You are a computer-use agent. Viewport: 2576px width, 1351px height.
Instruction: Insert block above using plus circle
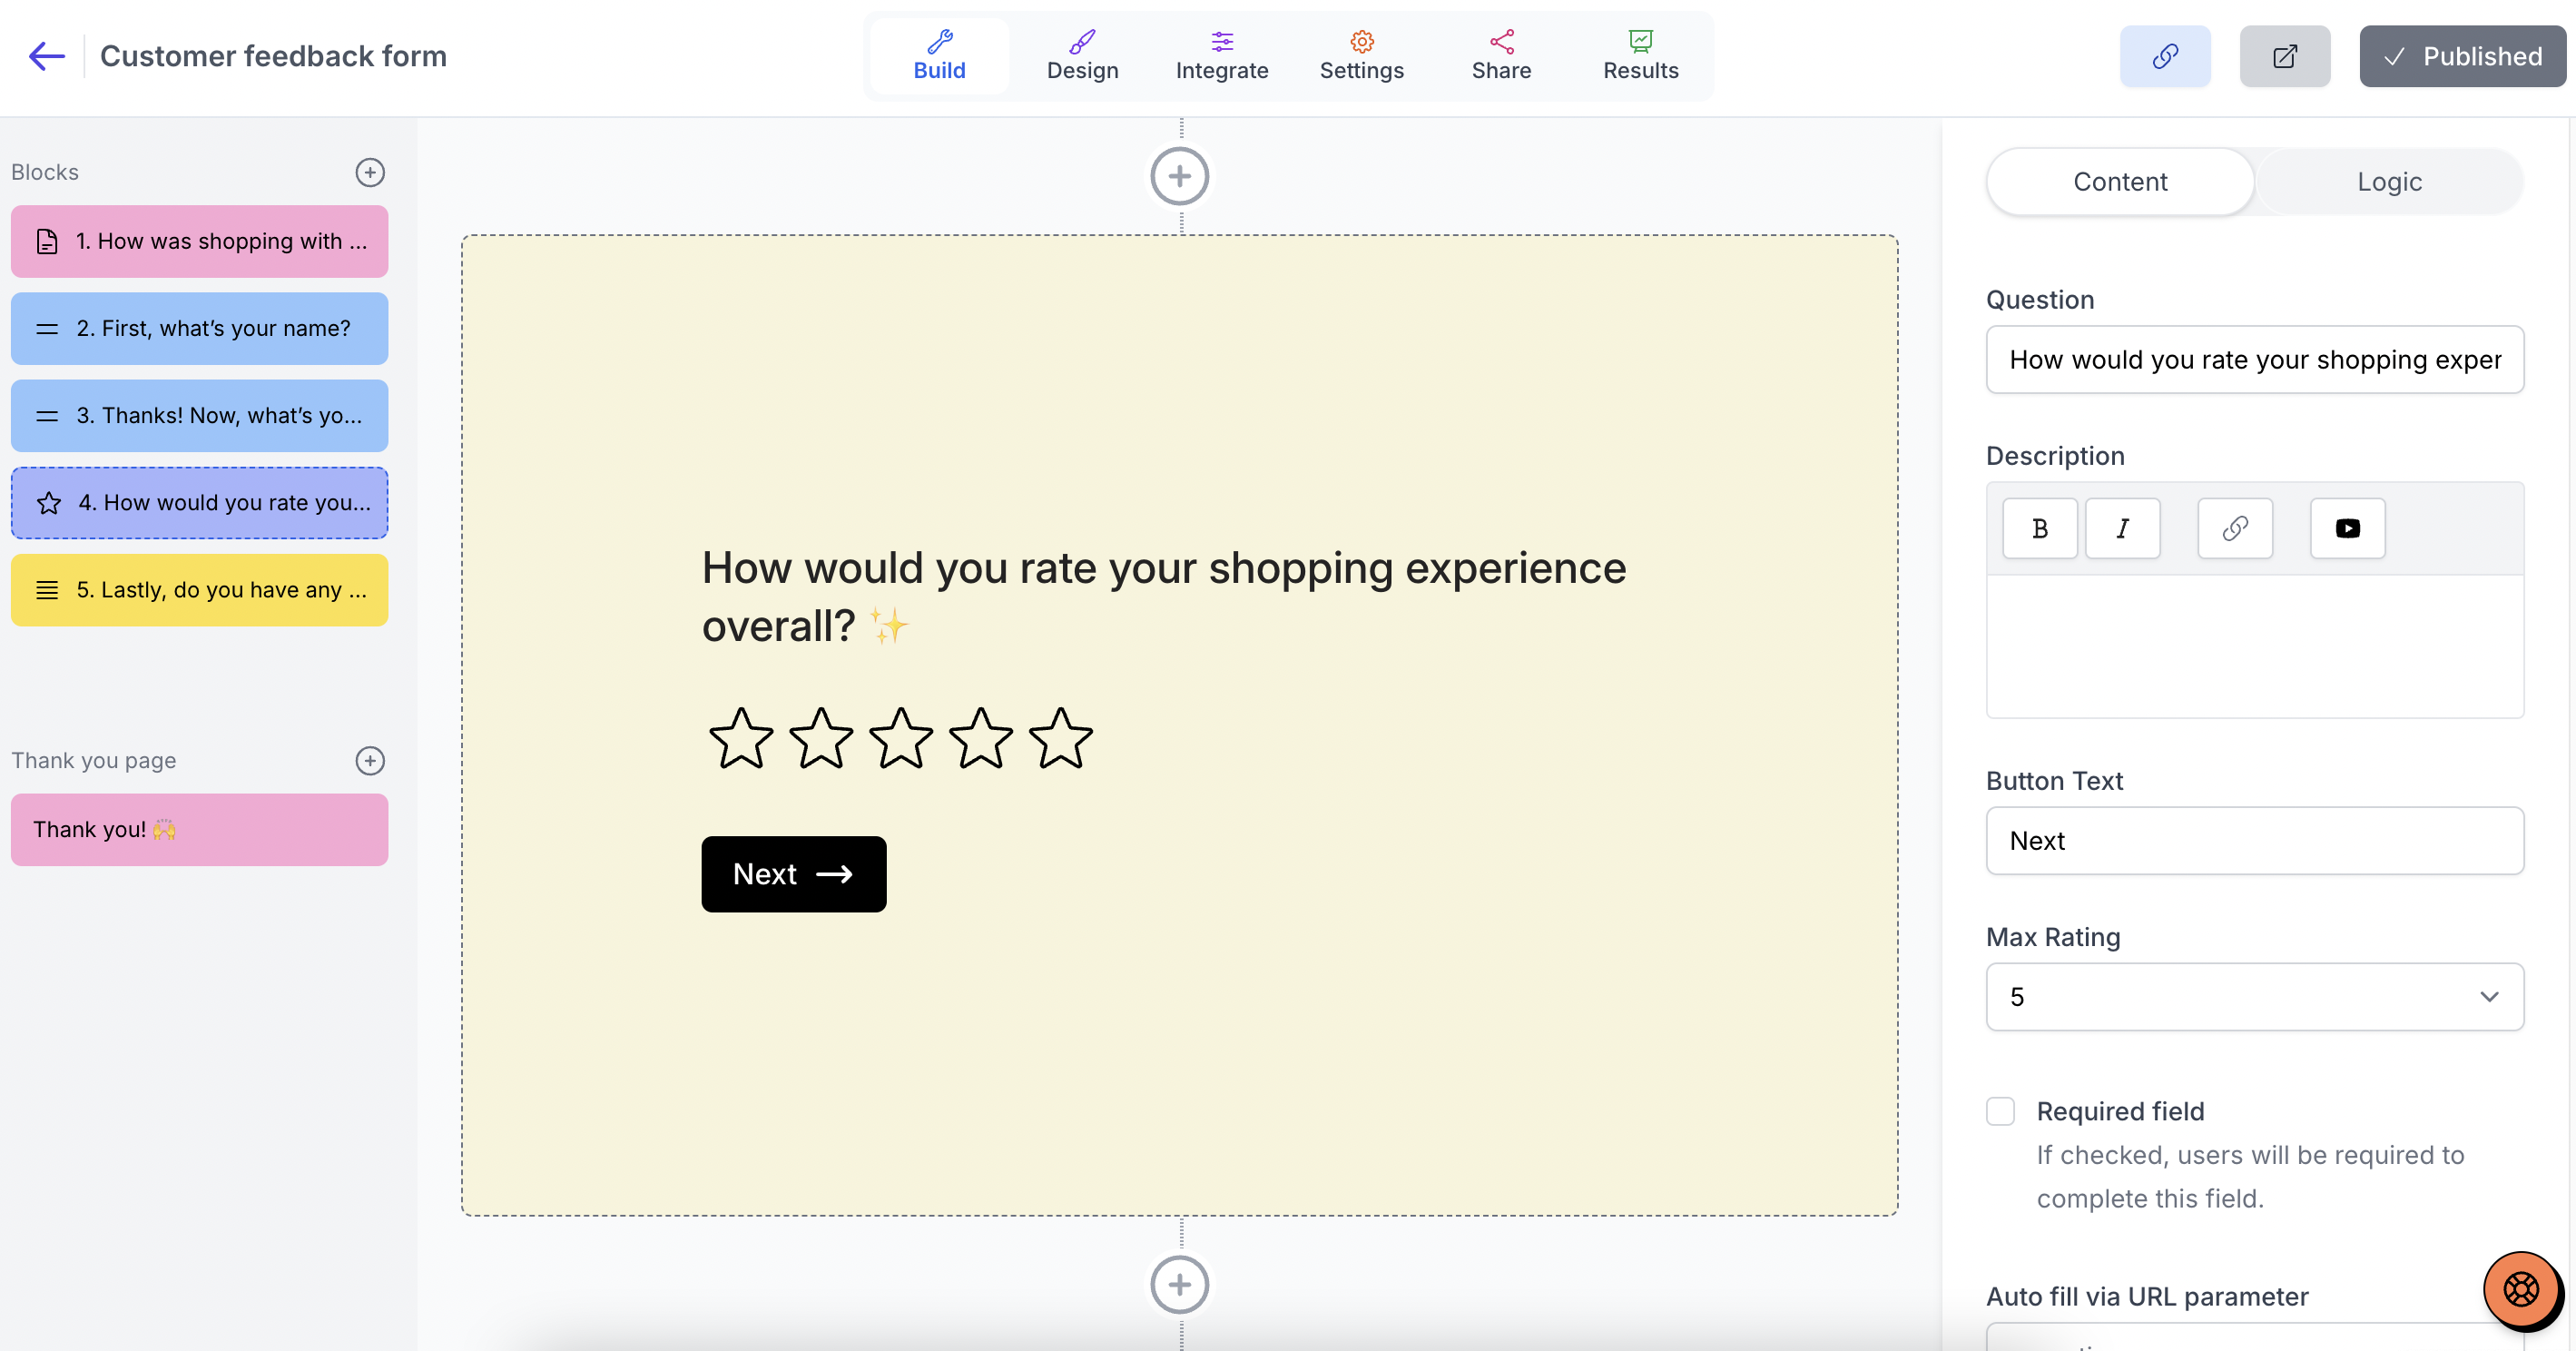click(x=1180, y=177)
